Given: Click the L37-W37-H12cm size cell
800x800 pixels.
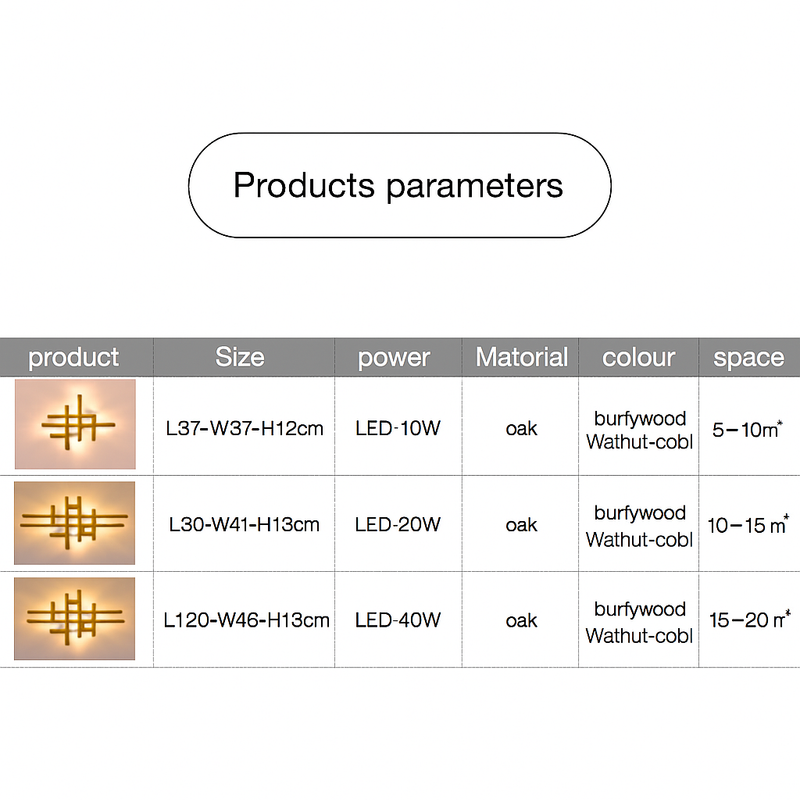Looking at the screenshot, I should [244, 429].
